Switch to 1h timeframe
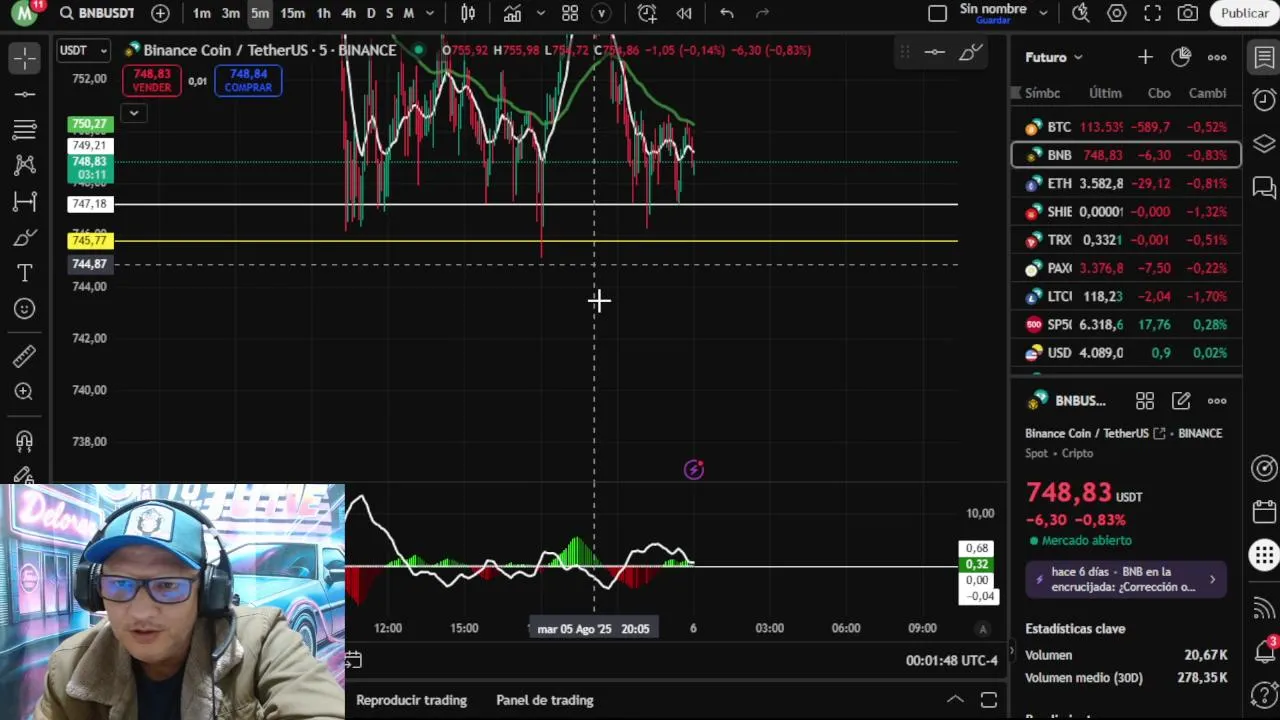Screen dimensions: 1280x720 coord(323,13)
